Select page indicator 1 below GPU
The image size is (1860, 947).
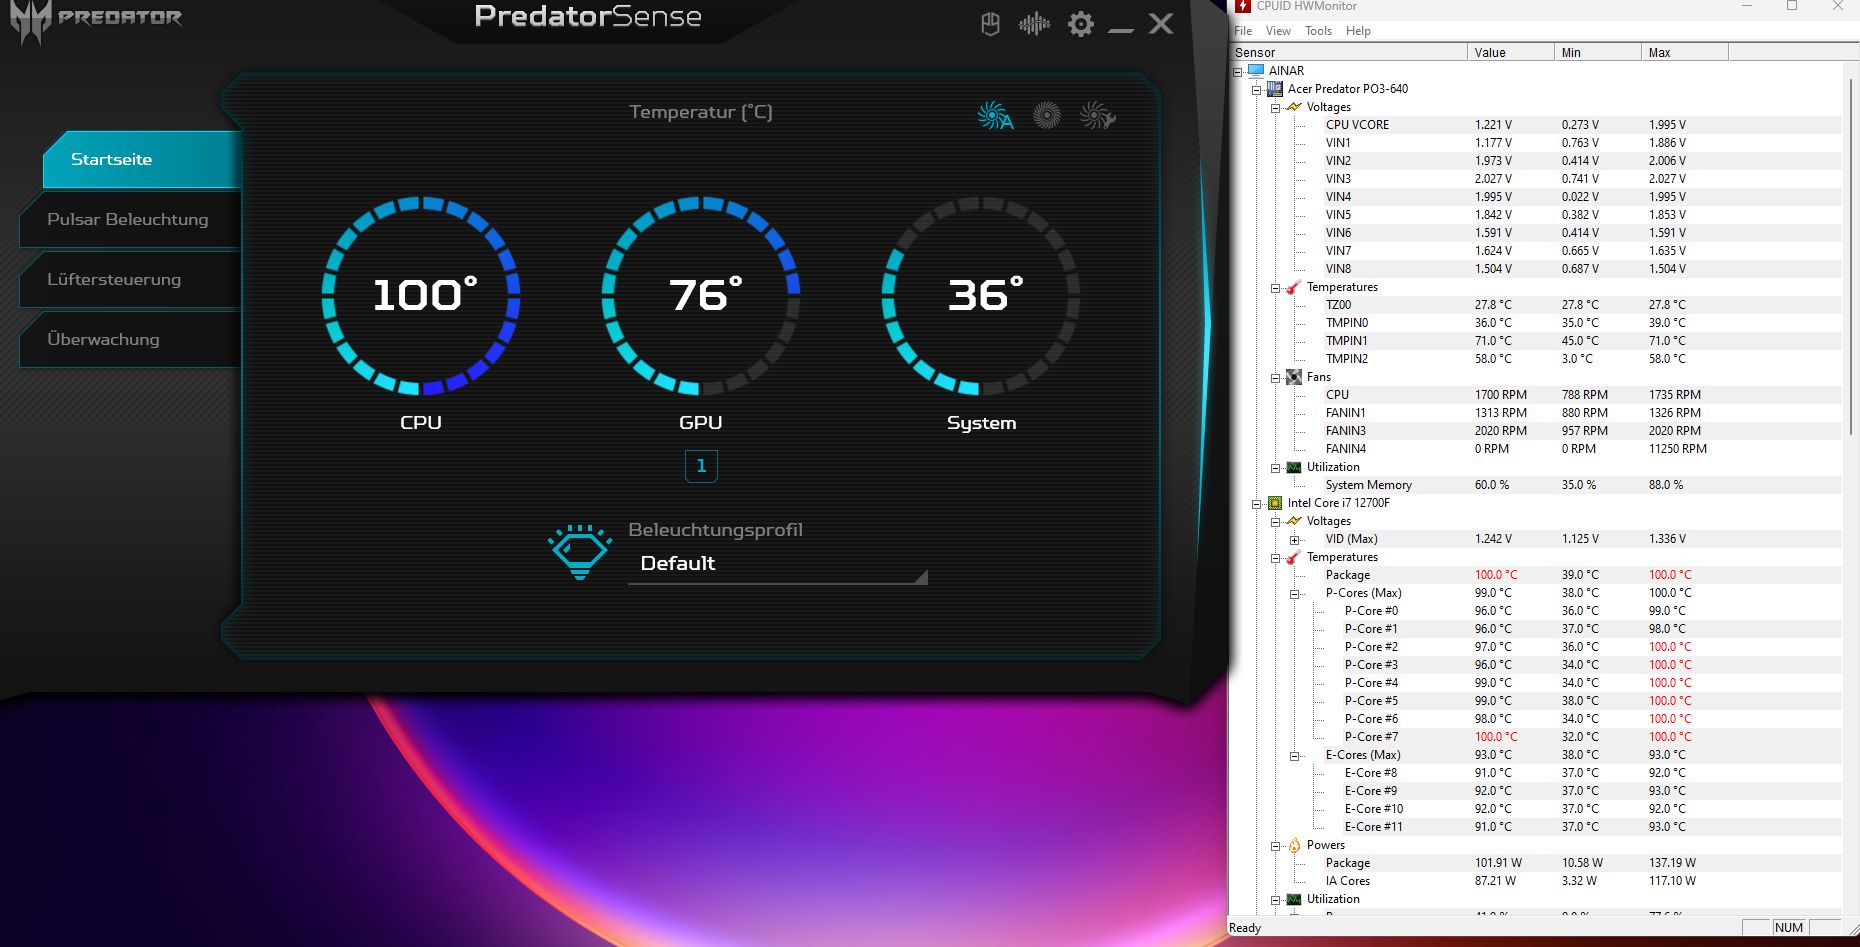[x=701, y=466]
